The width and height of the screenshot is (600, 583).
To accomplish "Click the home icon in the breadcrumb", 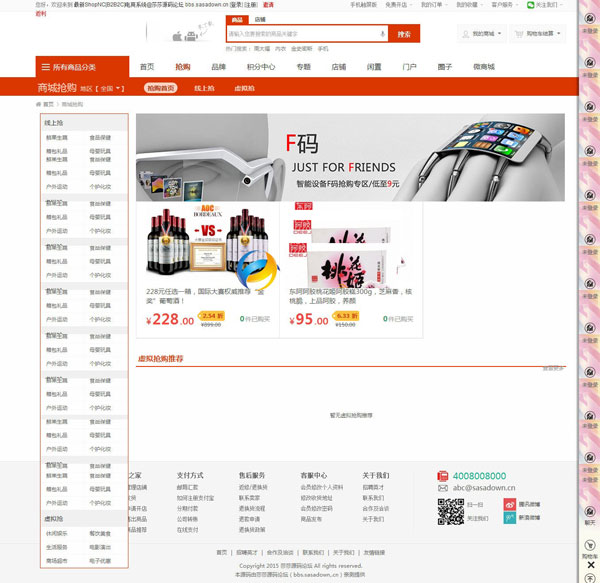I will pyautogui.click(x=38, y=104).
